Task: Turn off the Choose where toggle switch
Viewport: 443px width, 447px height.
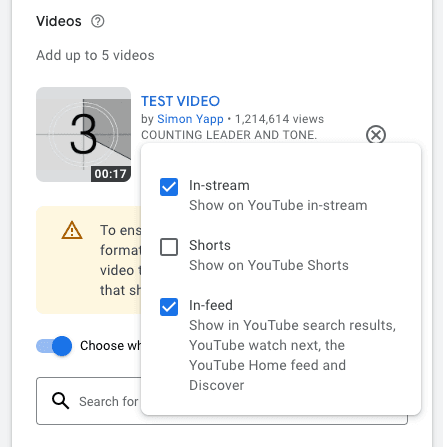Action: tap(54, 346)
